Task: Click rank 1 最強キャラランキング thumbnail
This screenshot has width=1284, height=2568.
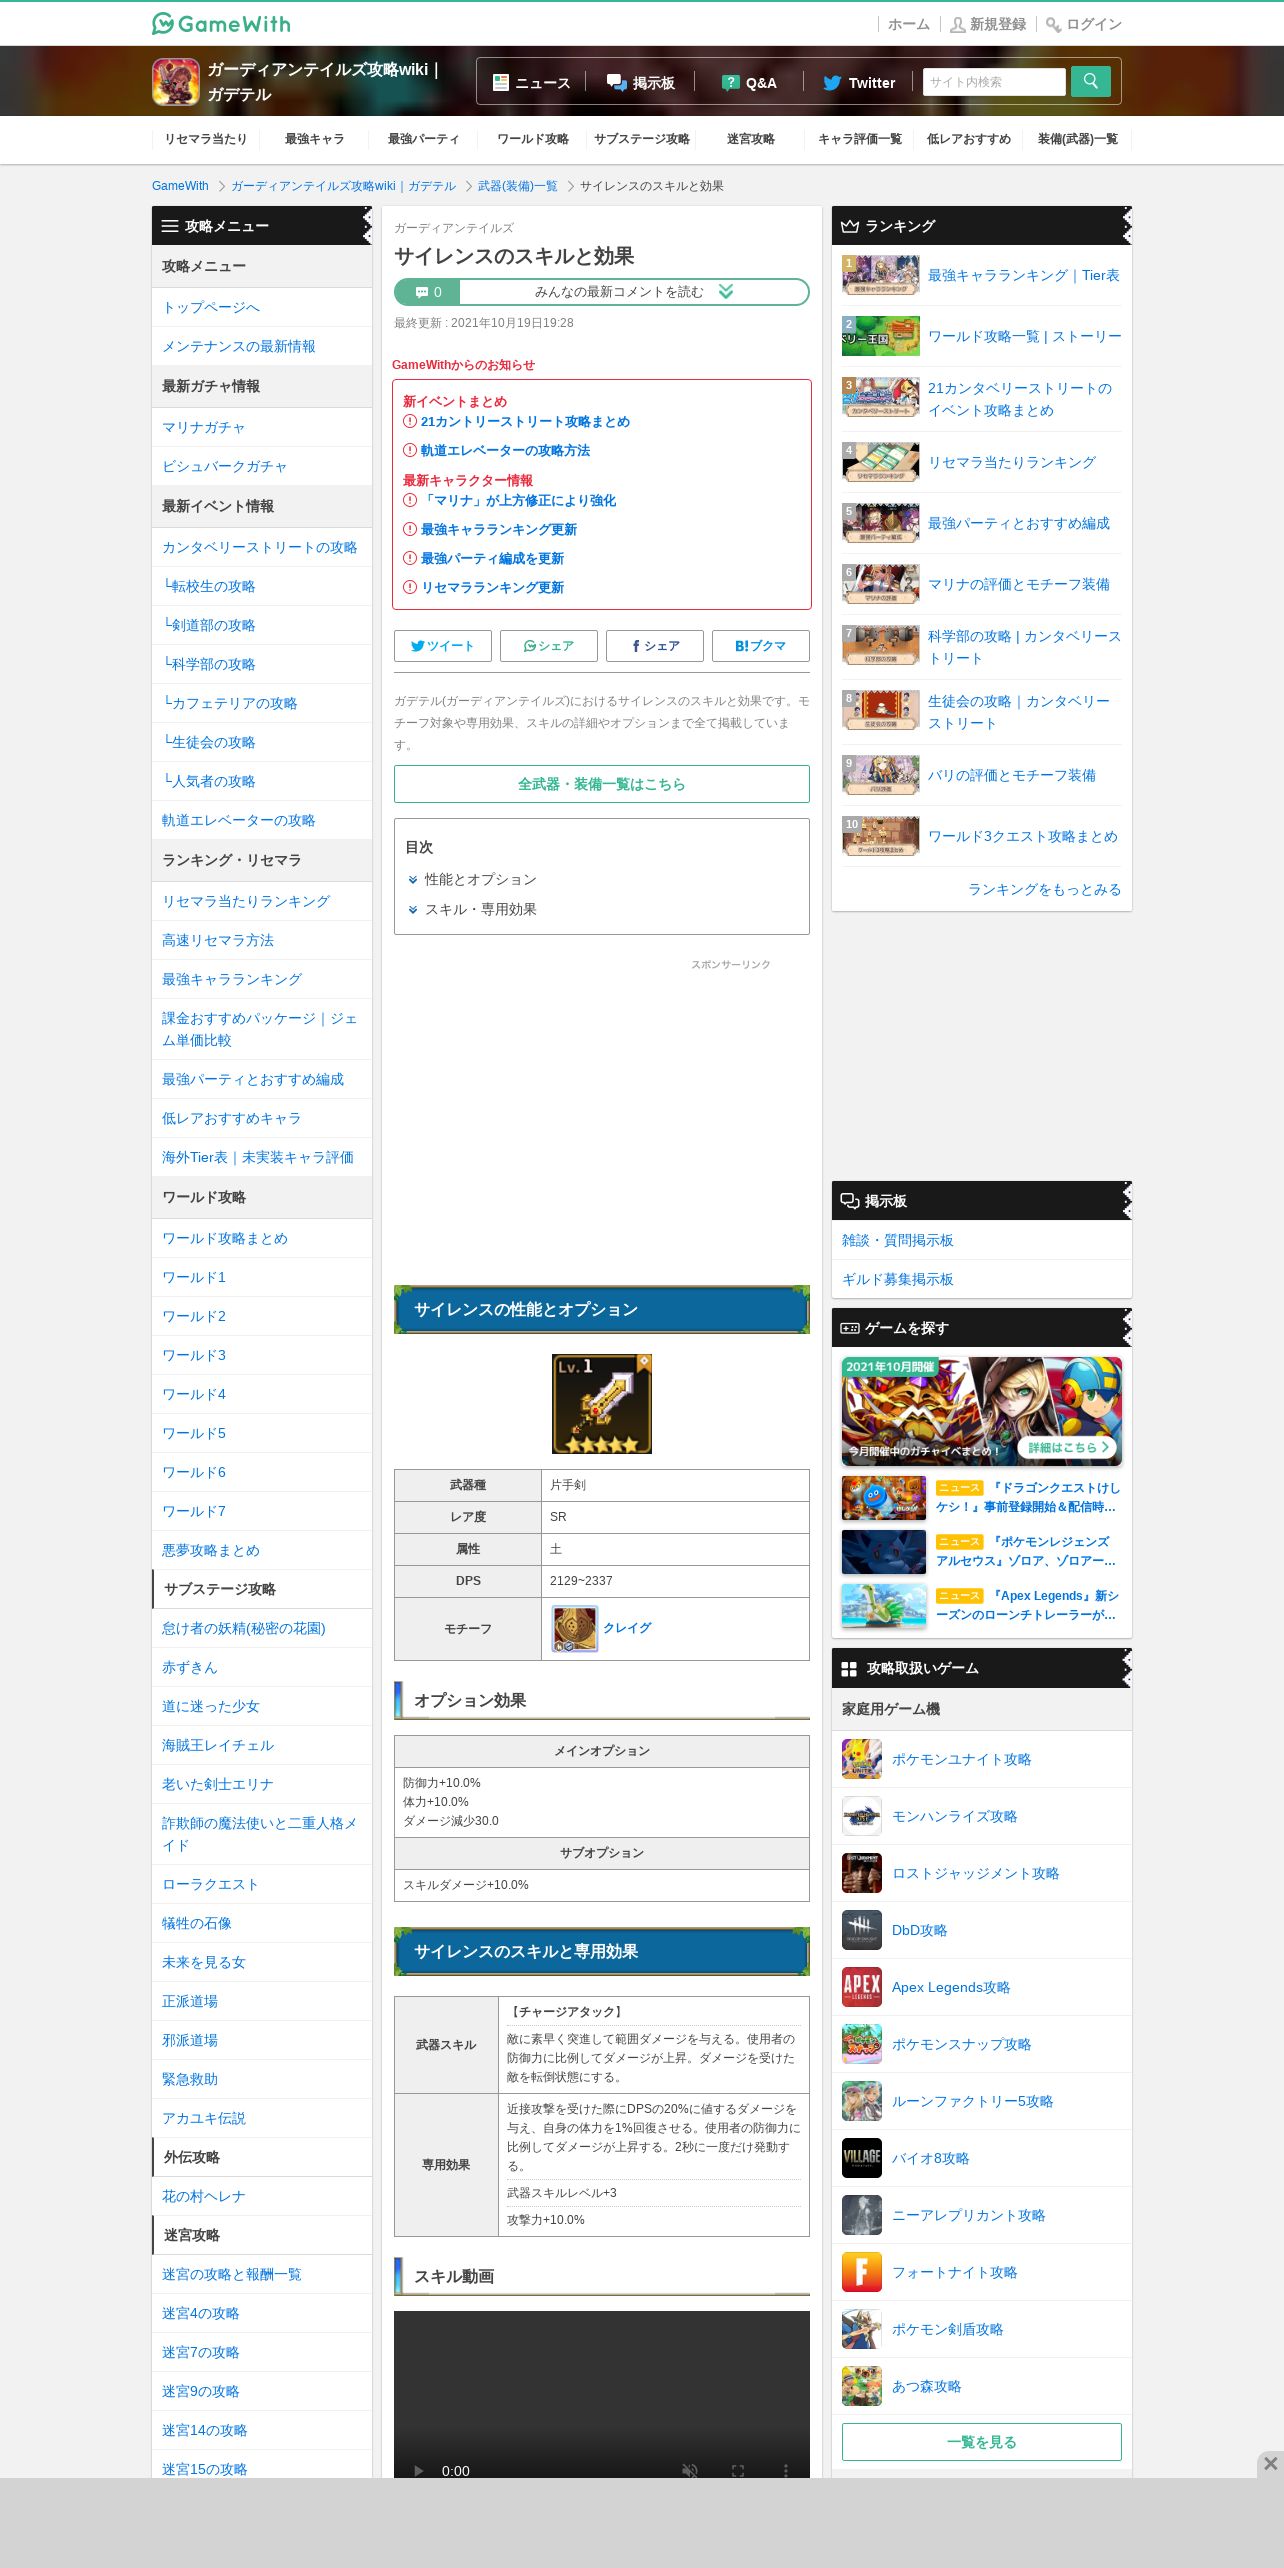Action: (x=881, y=275)
